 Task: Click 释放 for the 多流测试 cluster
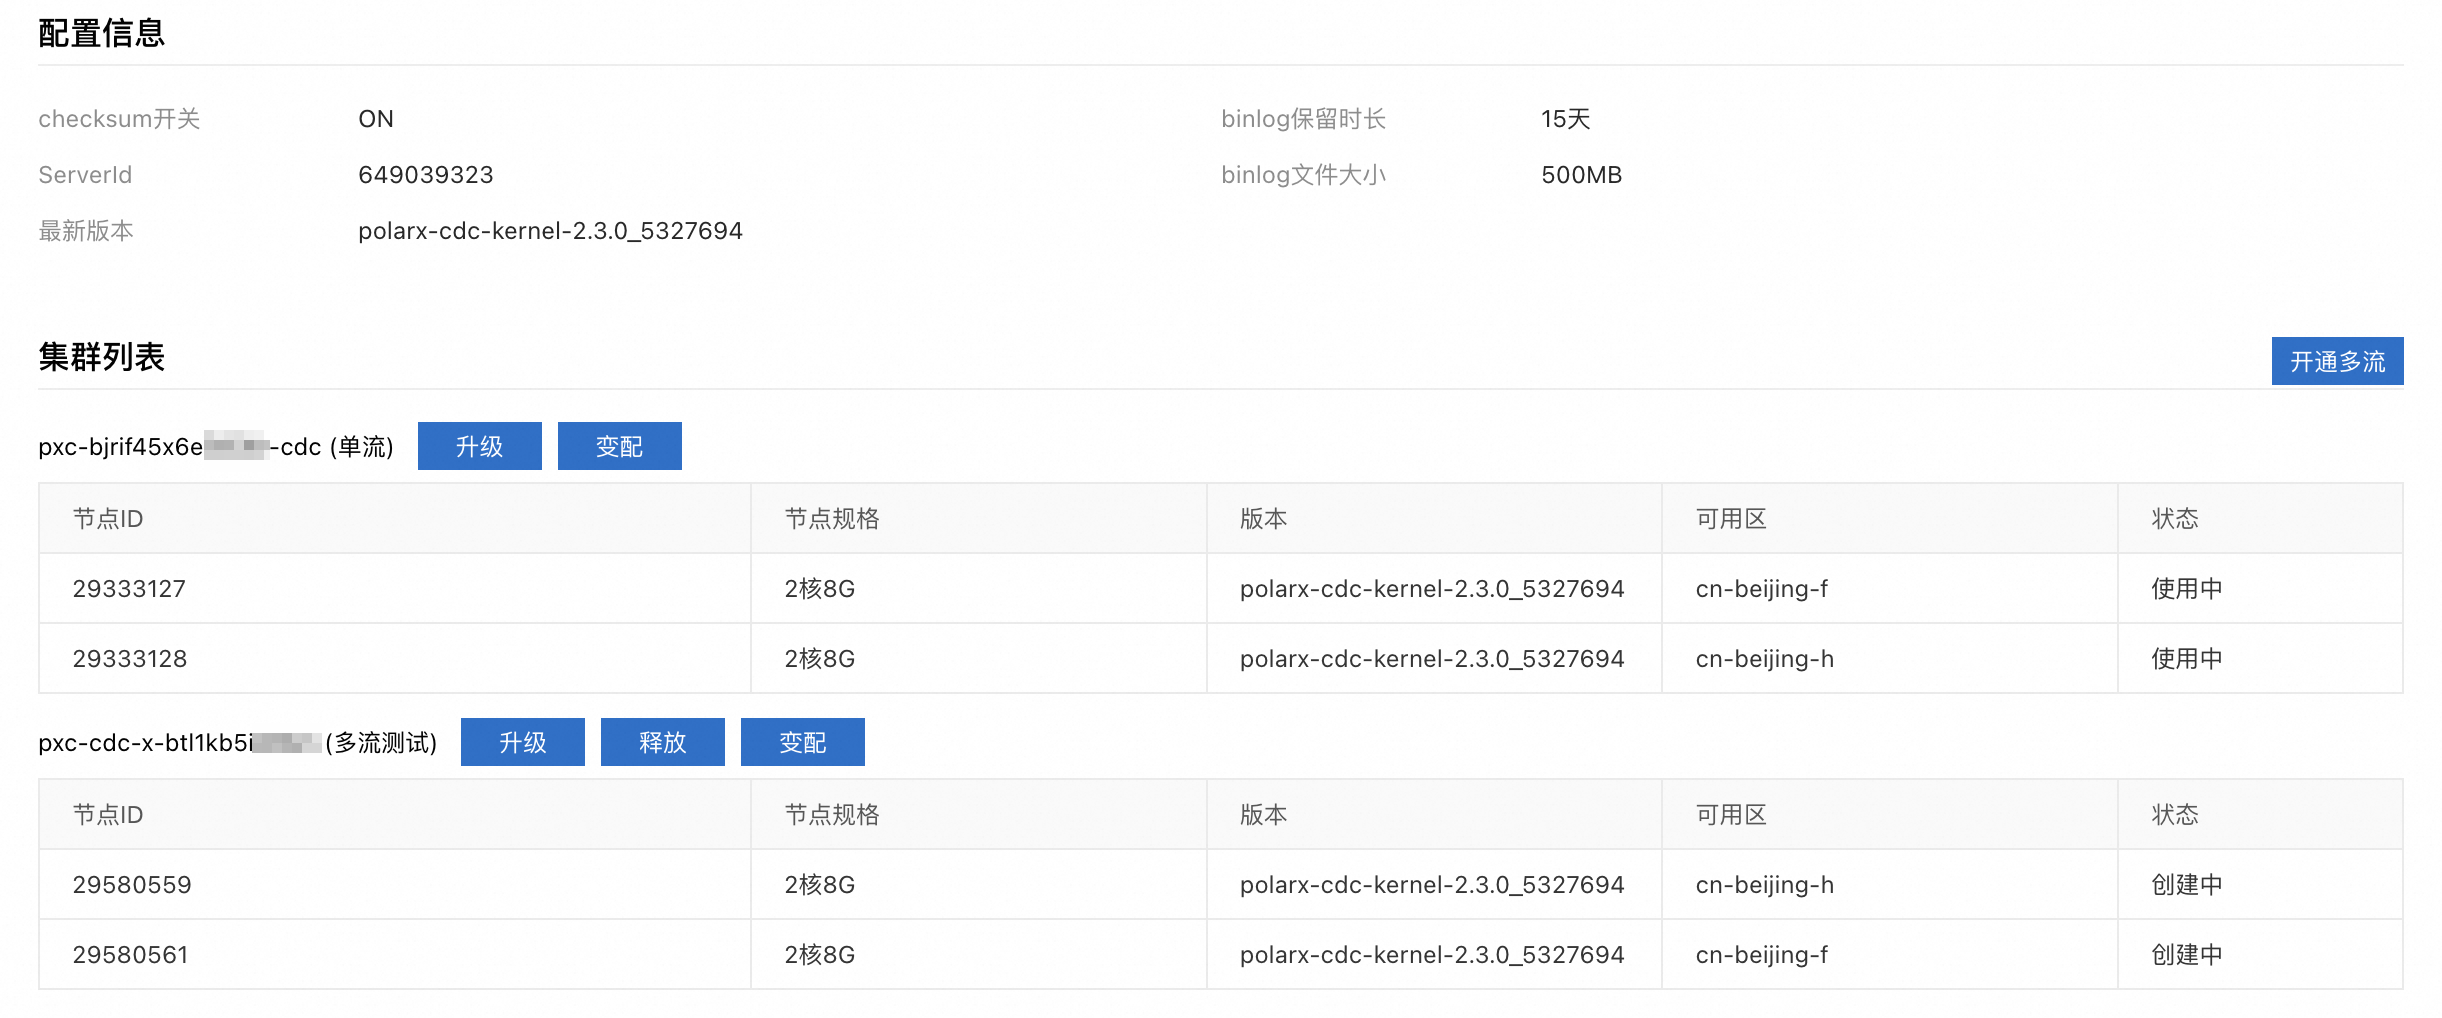[x=663, y=742]
